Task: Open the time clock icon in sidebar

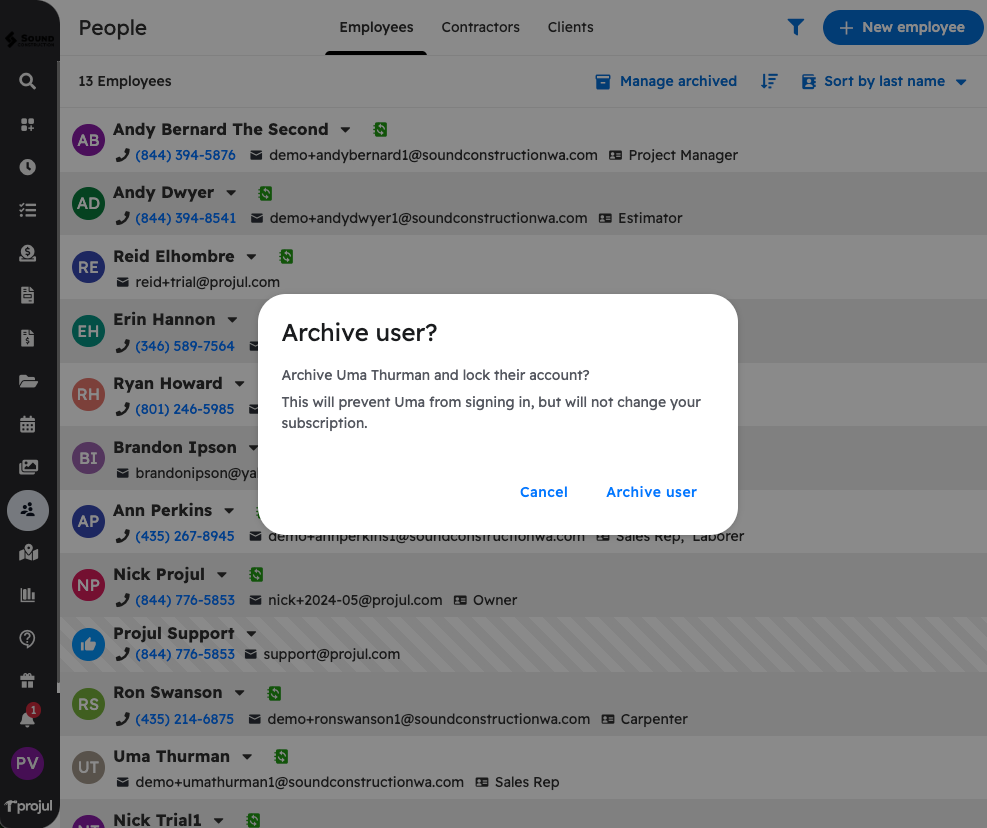Action: point(28,167)
